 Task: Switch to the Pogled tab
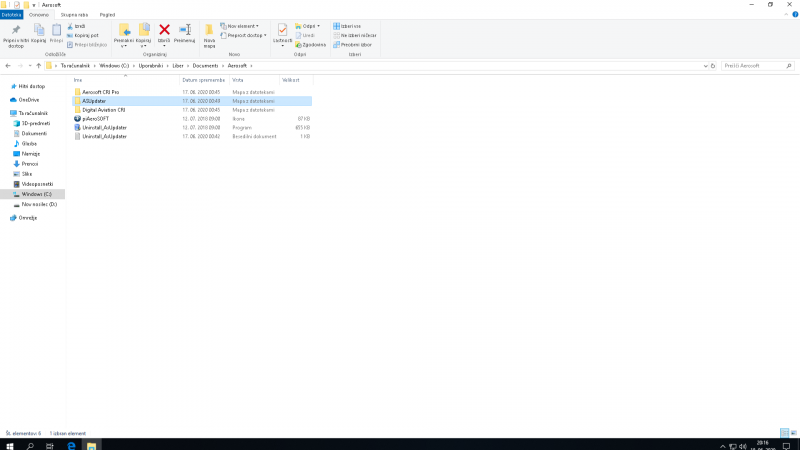coord(107,15)
